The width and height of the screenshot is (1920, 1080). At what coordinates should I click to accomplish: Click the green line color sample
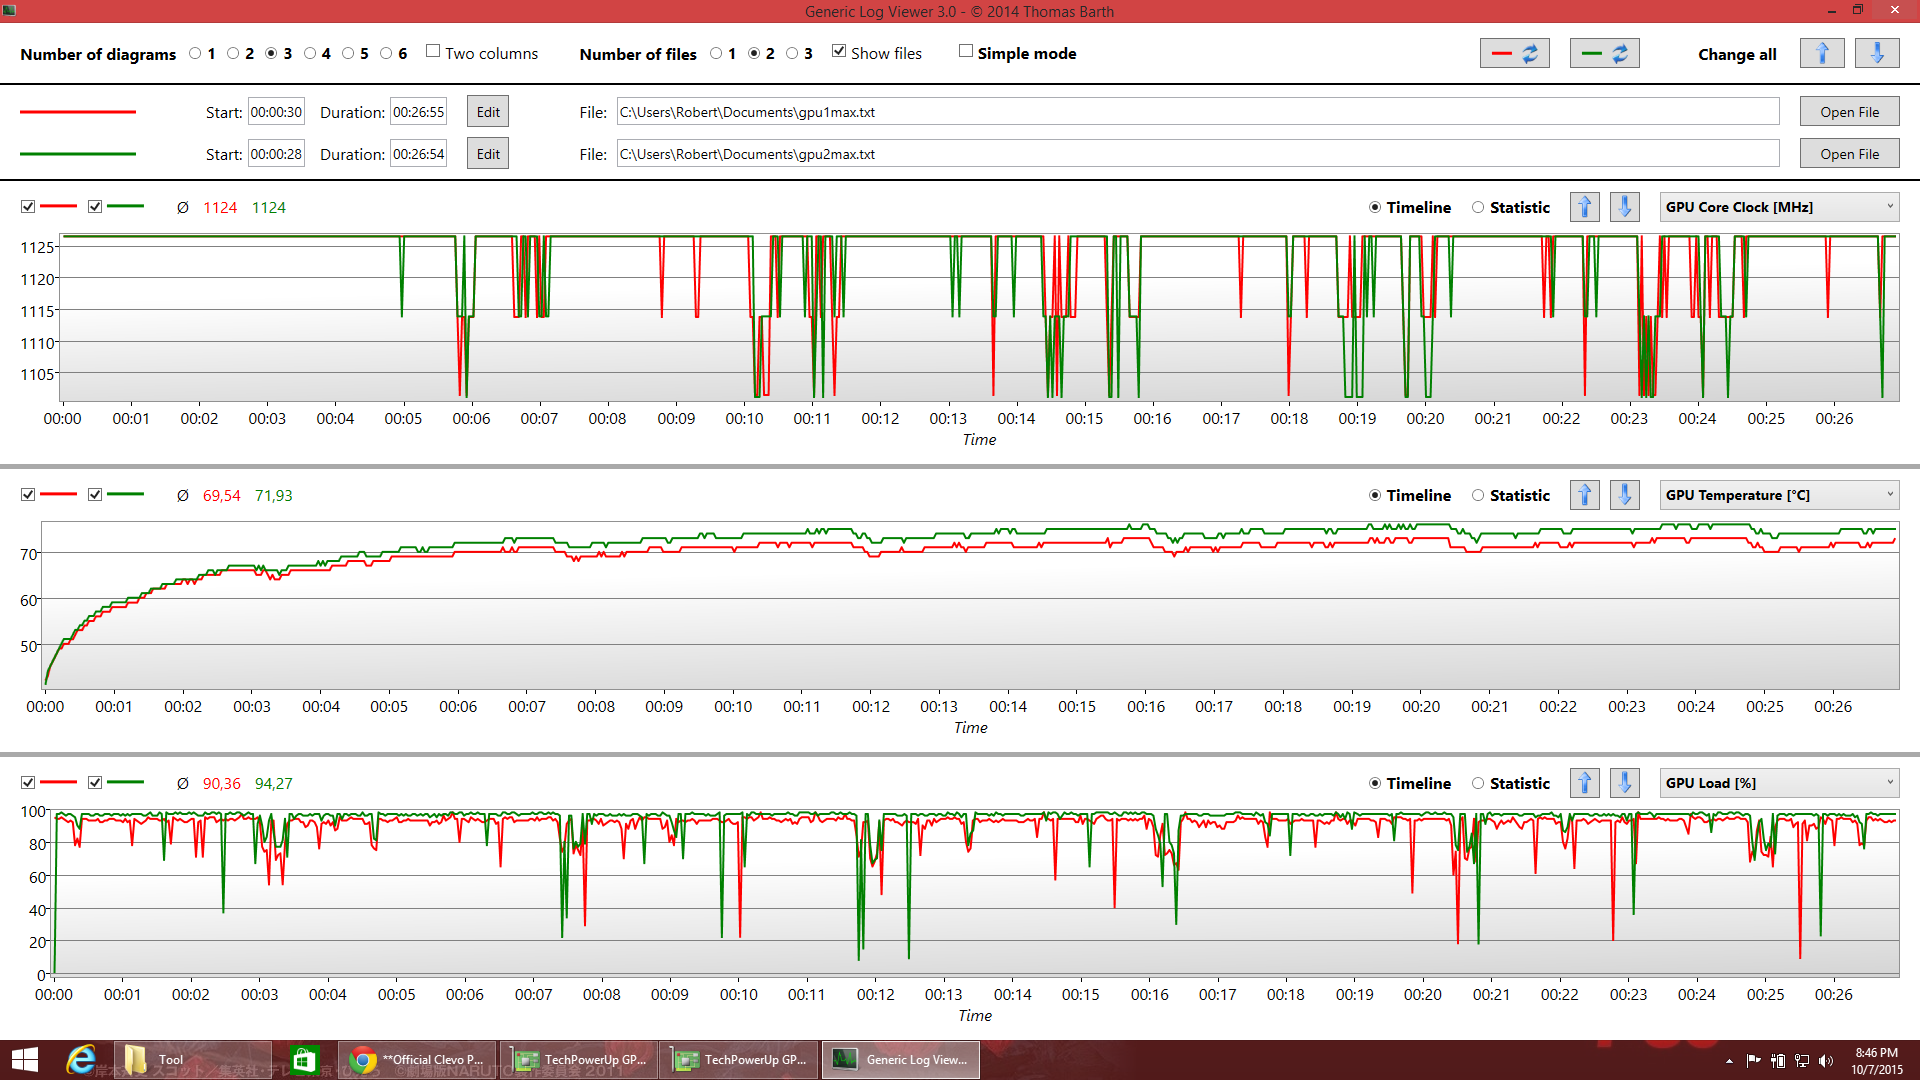pyautogui.click(x=78, y=154)
